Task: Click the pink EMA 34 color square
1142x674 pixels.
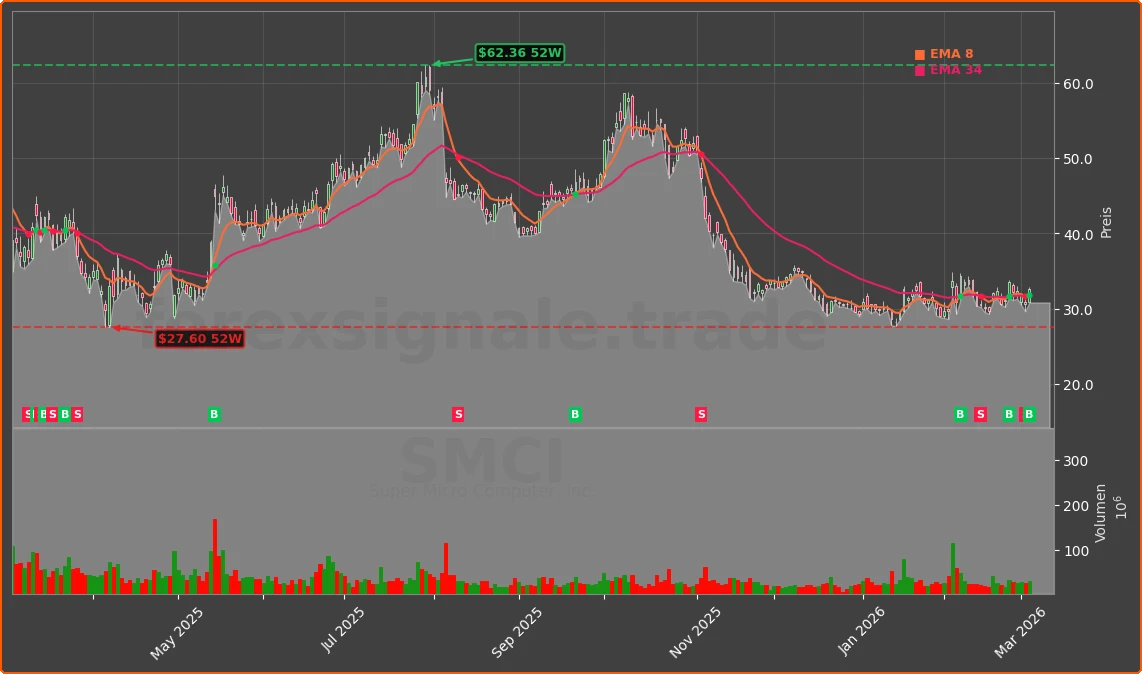Action: (919, 70)
